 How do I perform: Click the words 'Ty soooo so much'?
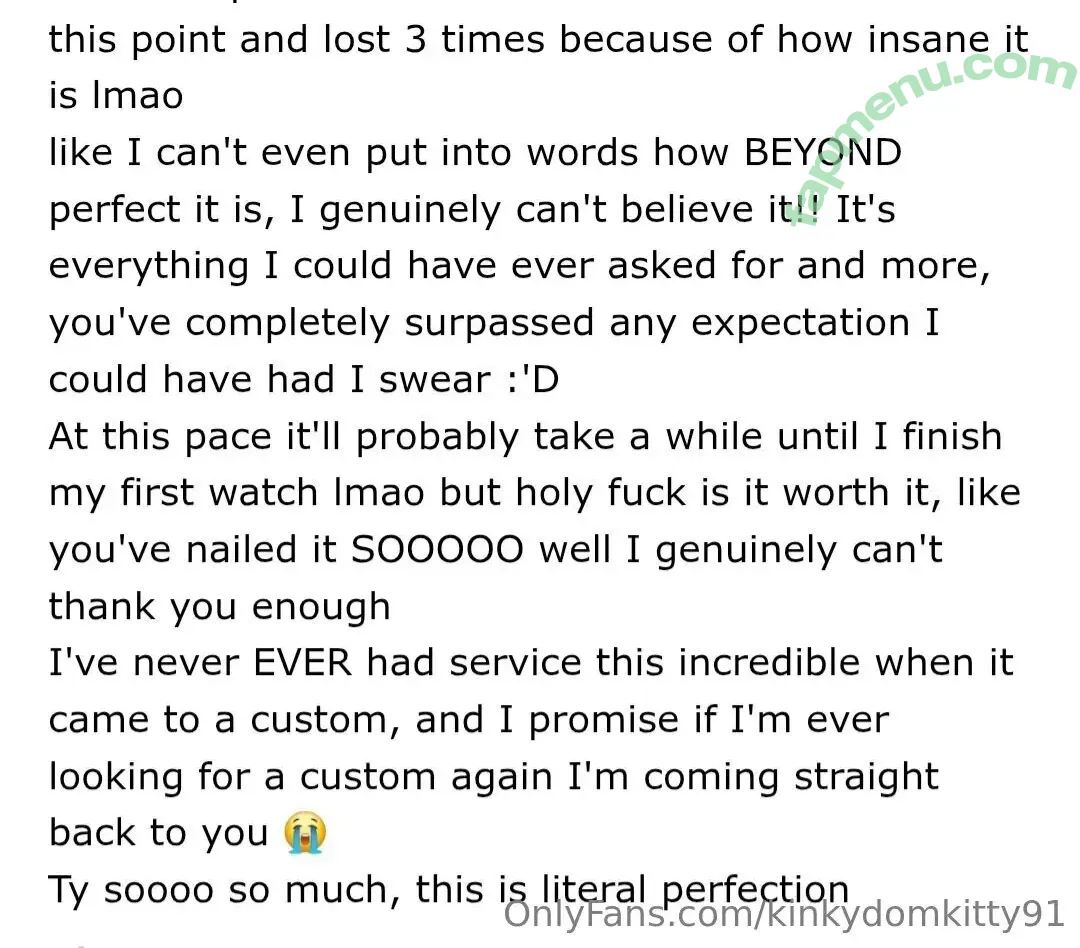(219, 890)
